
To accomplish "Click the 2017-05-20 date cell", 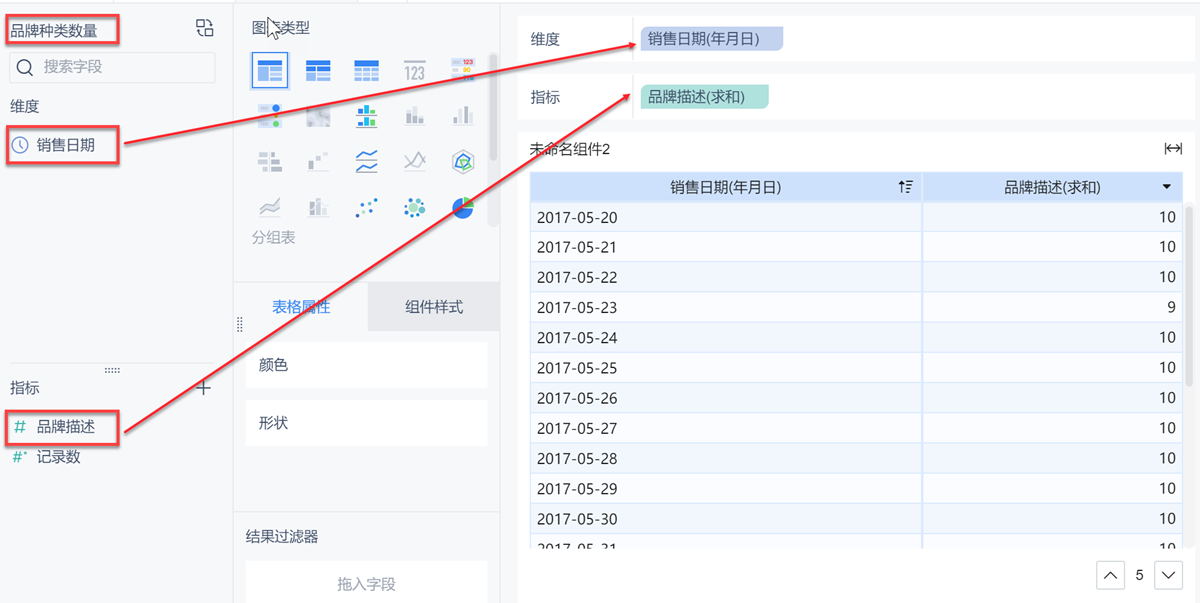I will point(725,217).
